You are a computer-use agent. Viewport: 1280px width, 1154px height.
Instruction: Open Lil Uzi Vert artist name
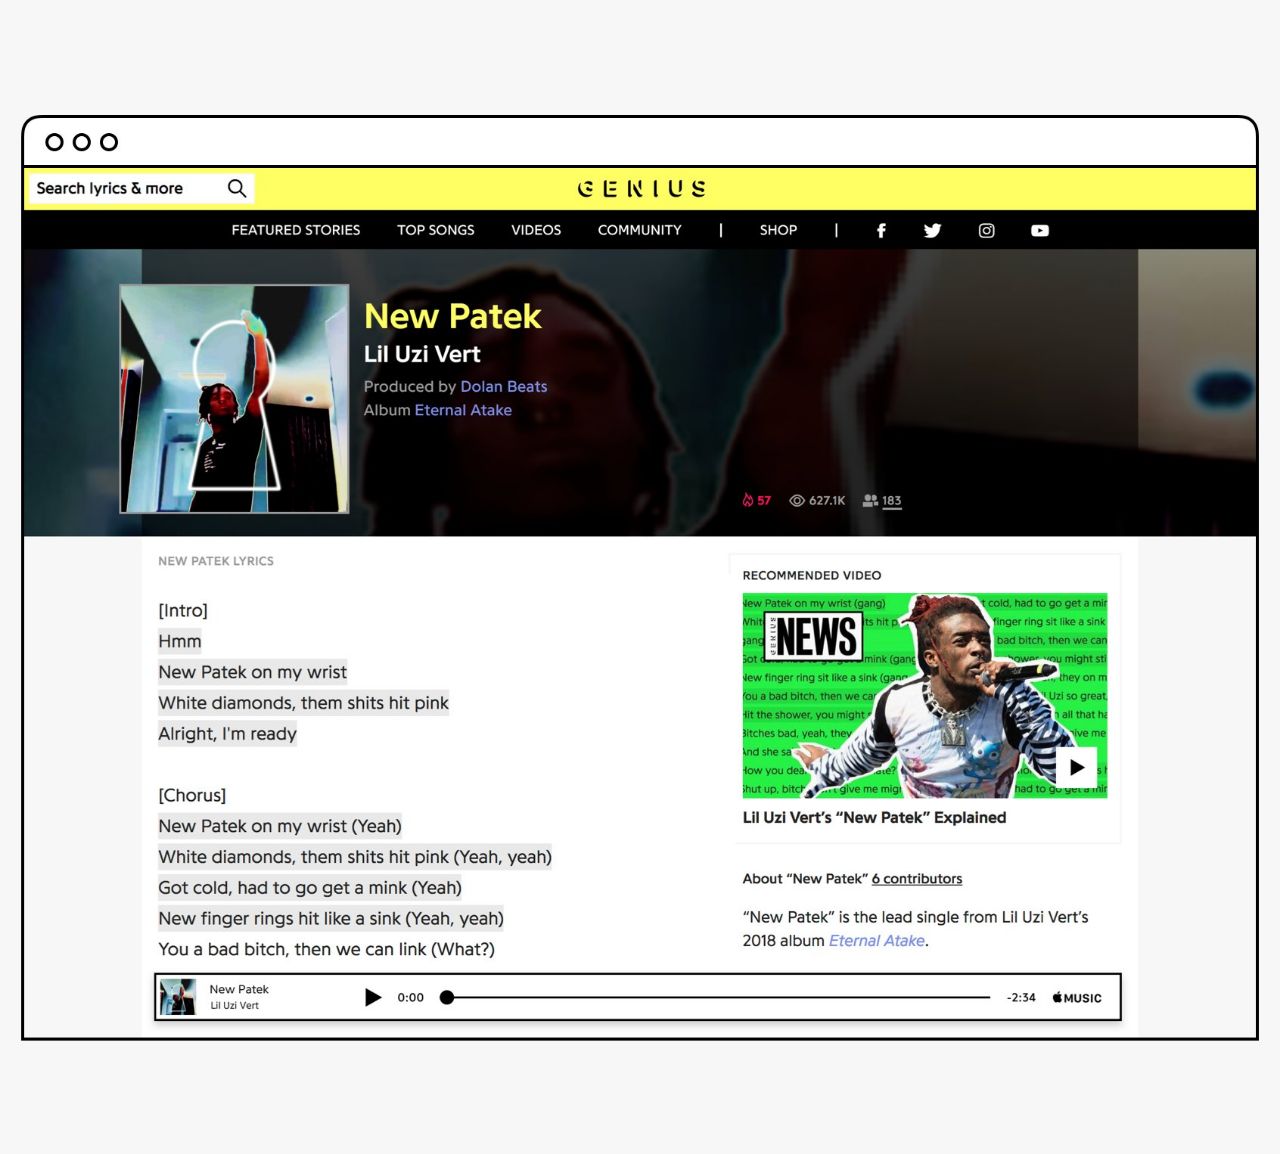point(422,354)
